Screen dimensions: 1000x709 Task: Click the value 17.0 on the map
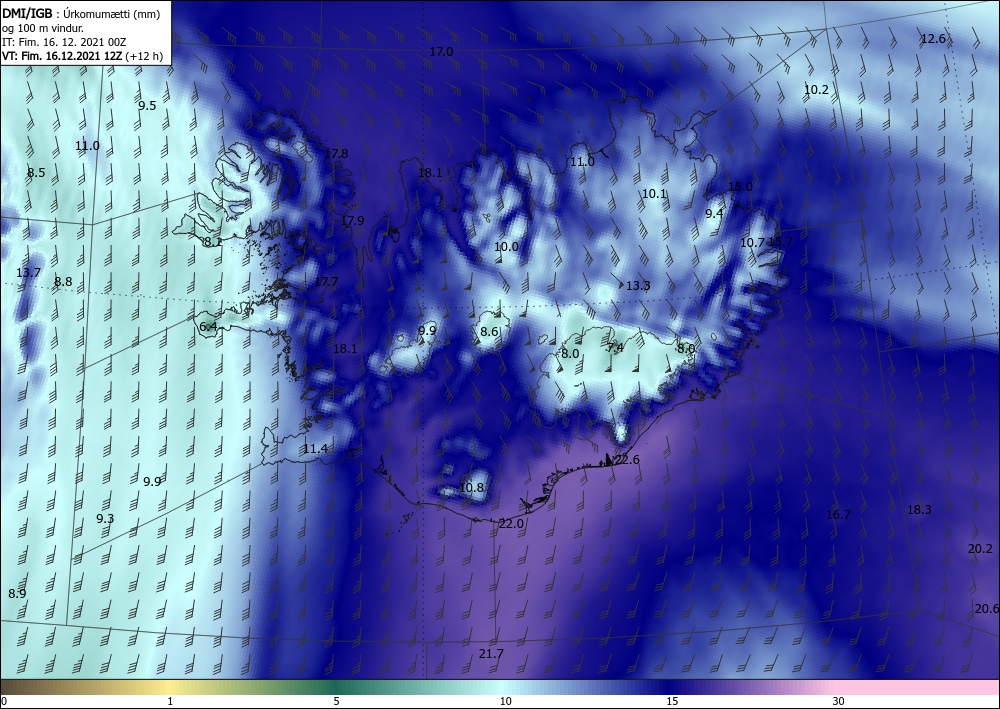pyautogui.click(x=441, y=52)
